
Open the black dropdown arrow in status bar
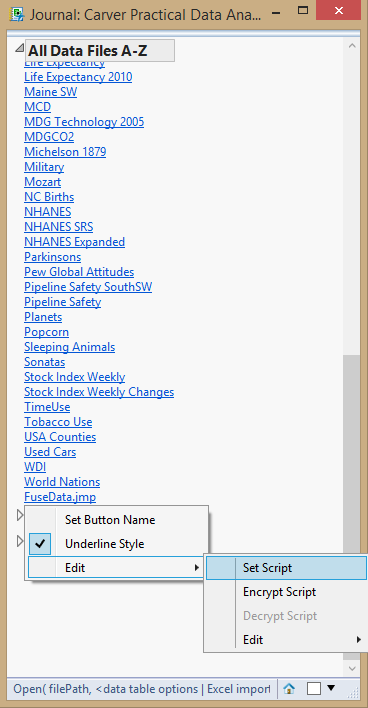coord(331,688)
